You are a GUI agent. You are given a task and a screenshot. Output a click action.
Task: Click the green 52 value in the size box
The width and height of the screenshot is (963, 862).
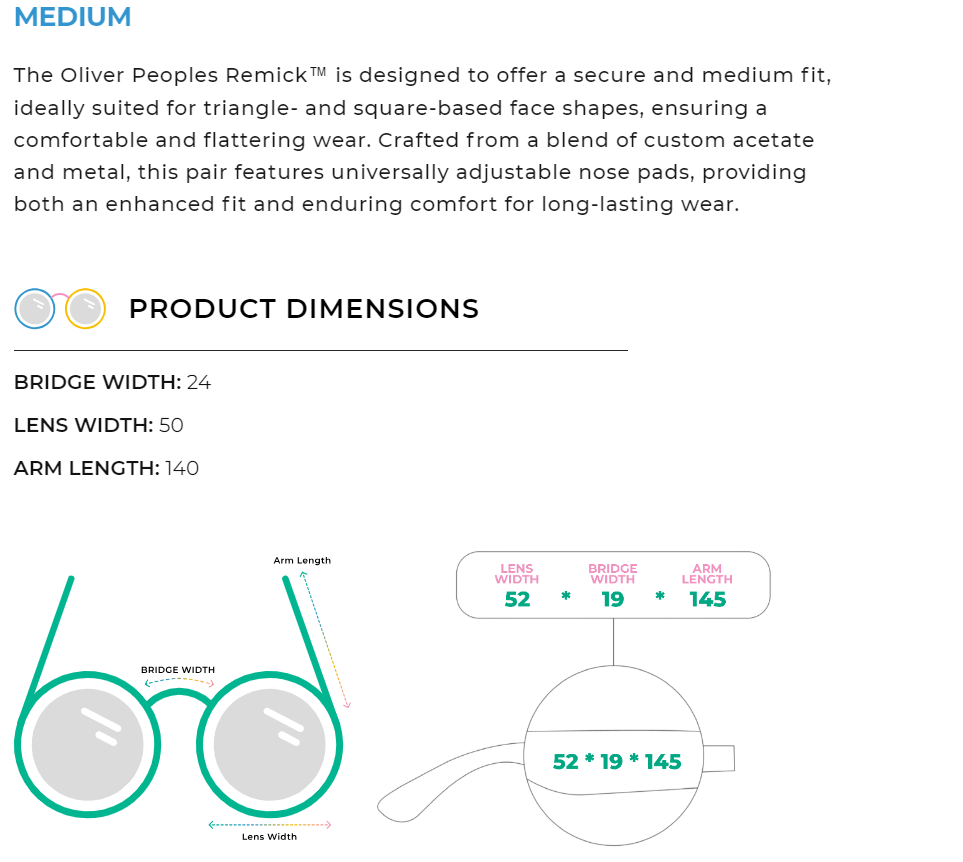517,599
